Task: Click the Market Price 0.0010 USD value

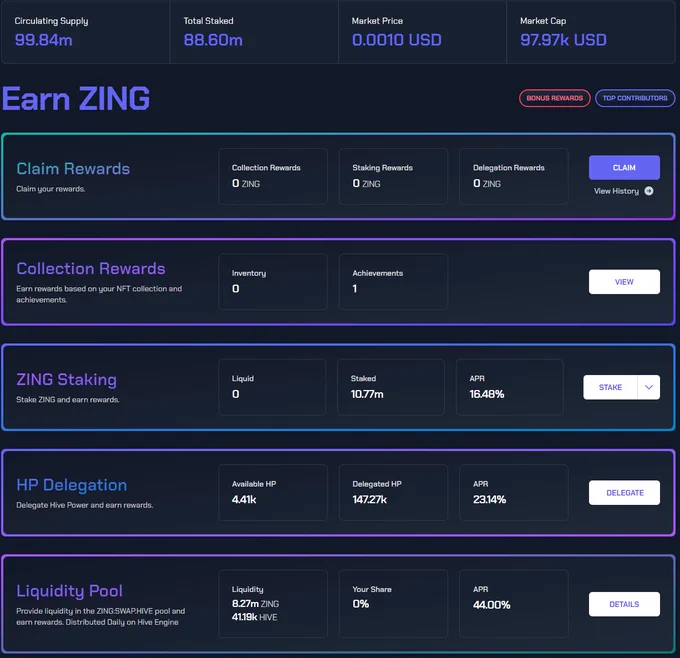Action: point(396,40)
